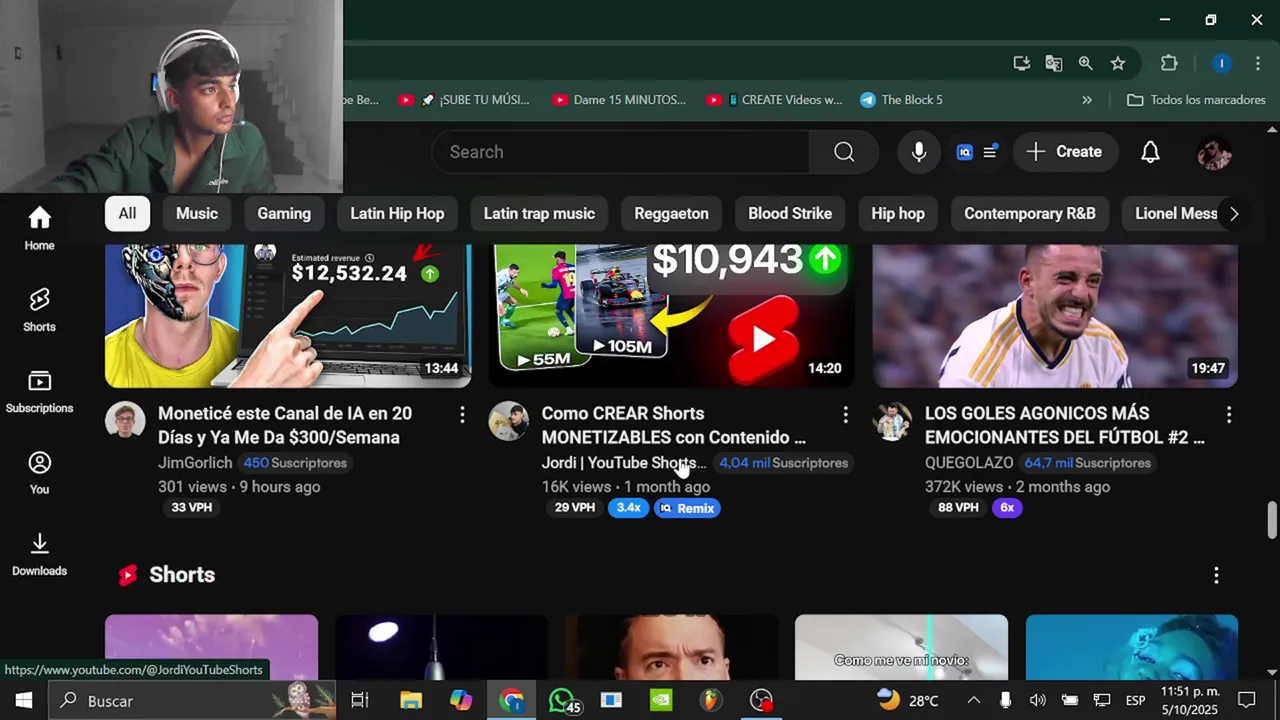1280x720 pixels.
Task: Open the ¡SUBE TU MÚSI... bookmark
Action: pos(465,100)
